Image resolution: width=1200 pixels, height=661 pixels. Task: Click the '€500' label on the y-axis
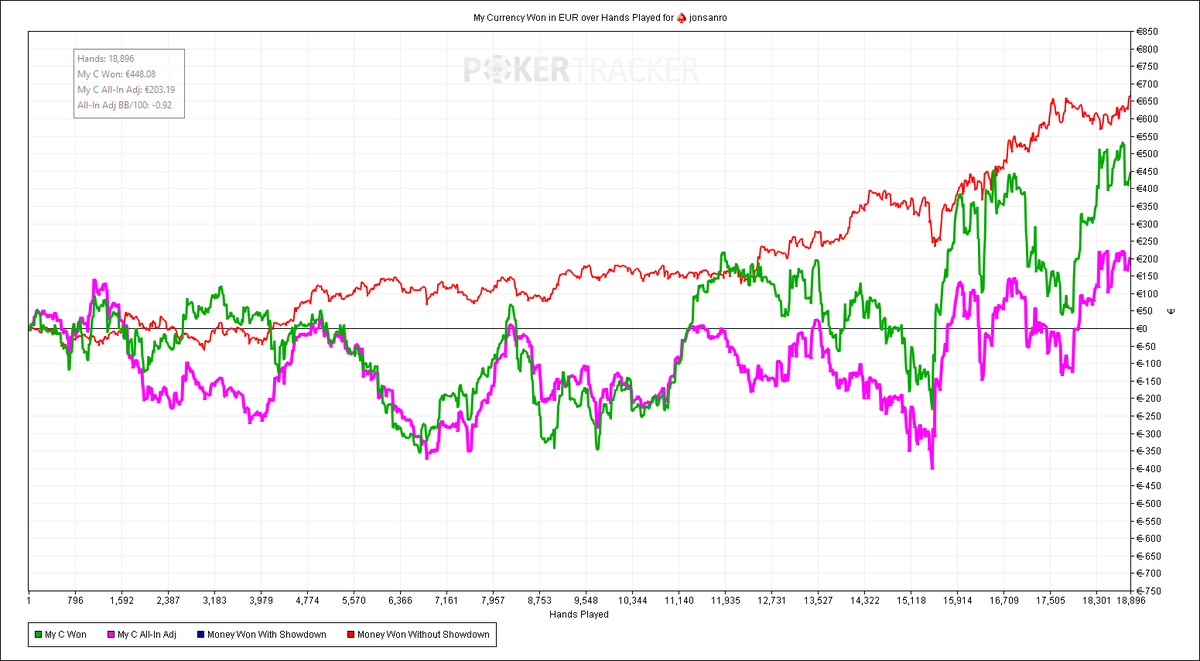coord(1148,154)
